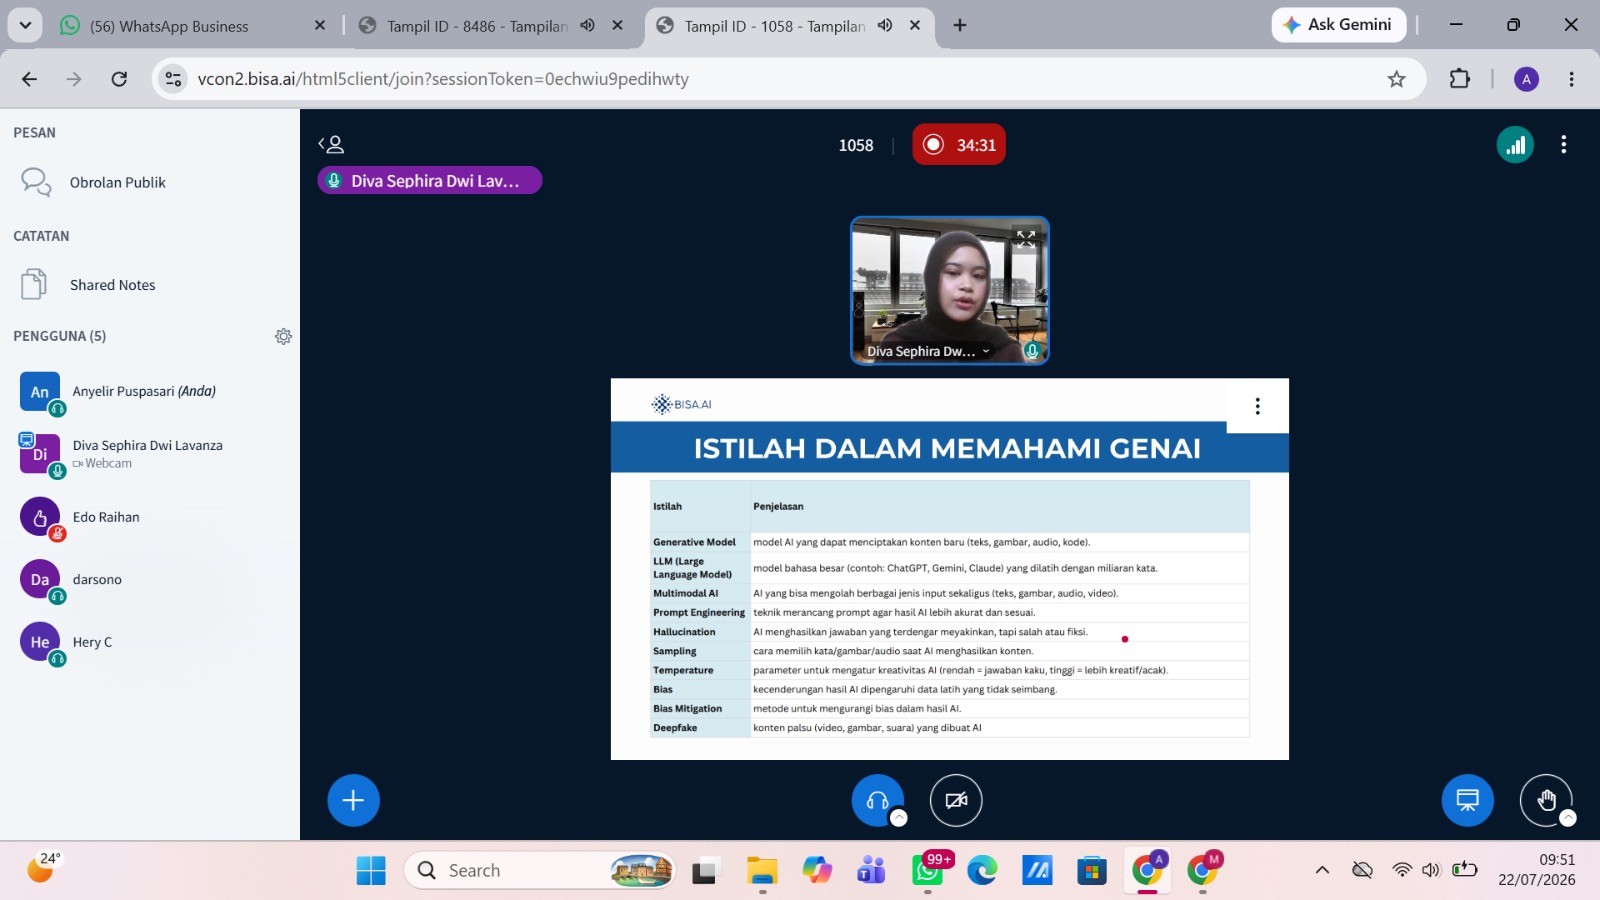Open Copilot from taskbar
1600x900 pixels.
tap(817, 871)
